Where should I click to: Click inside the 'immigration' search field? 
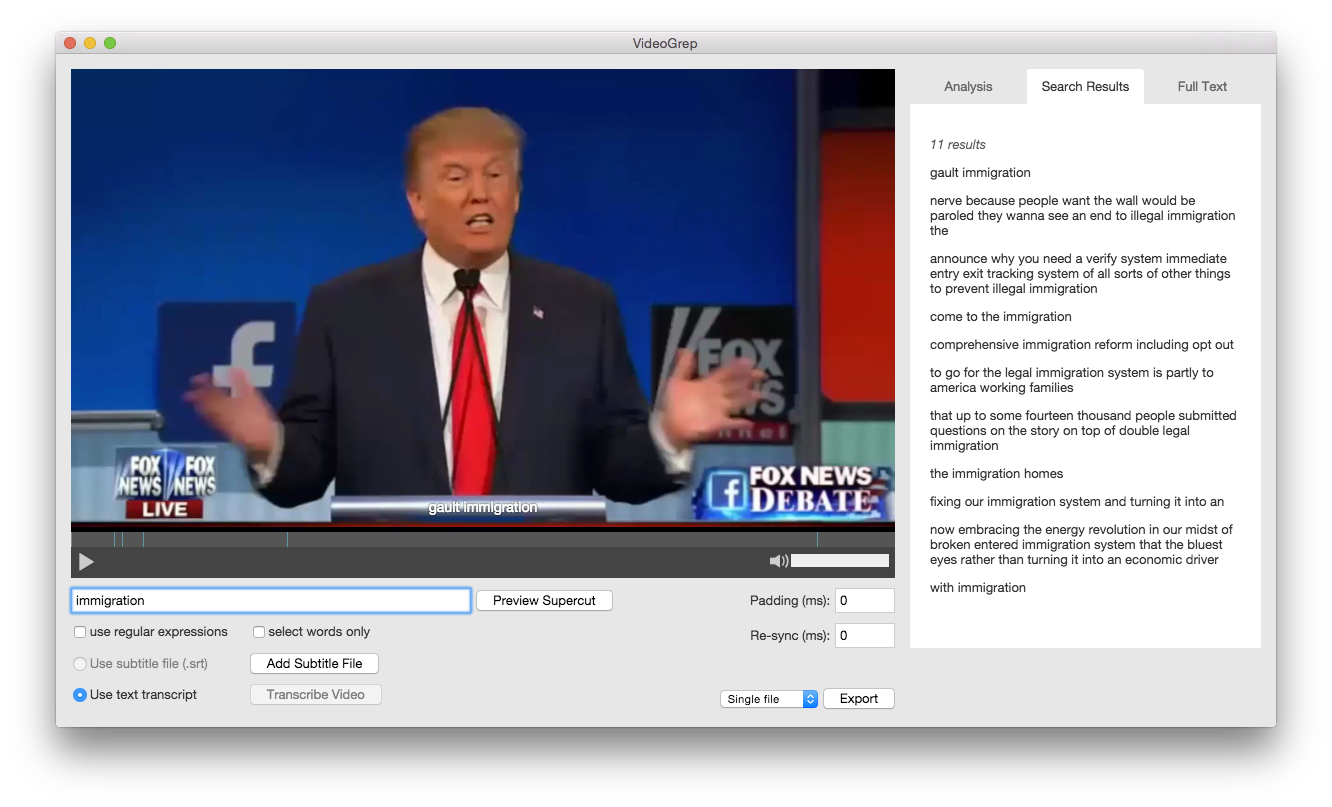(270, 600)
